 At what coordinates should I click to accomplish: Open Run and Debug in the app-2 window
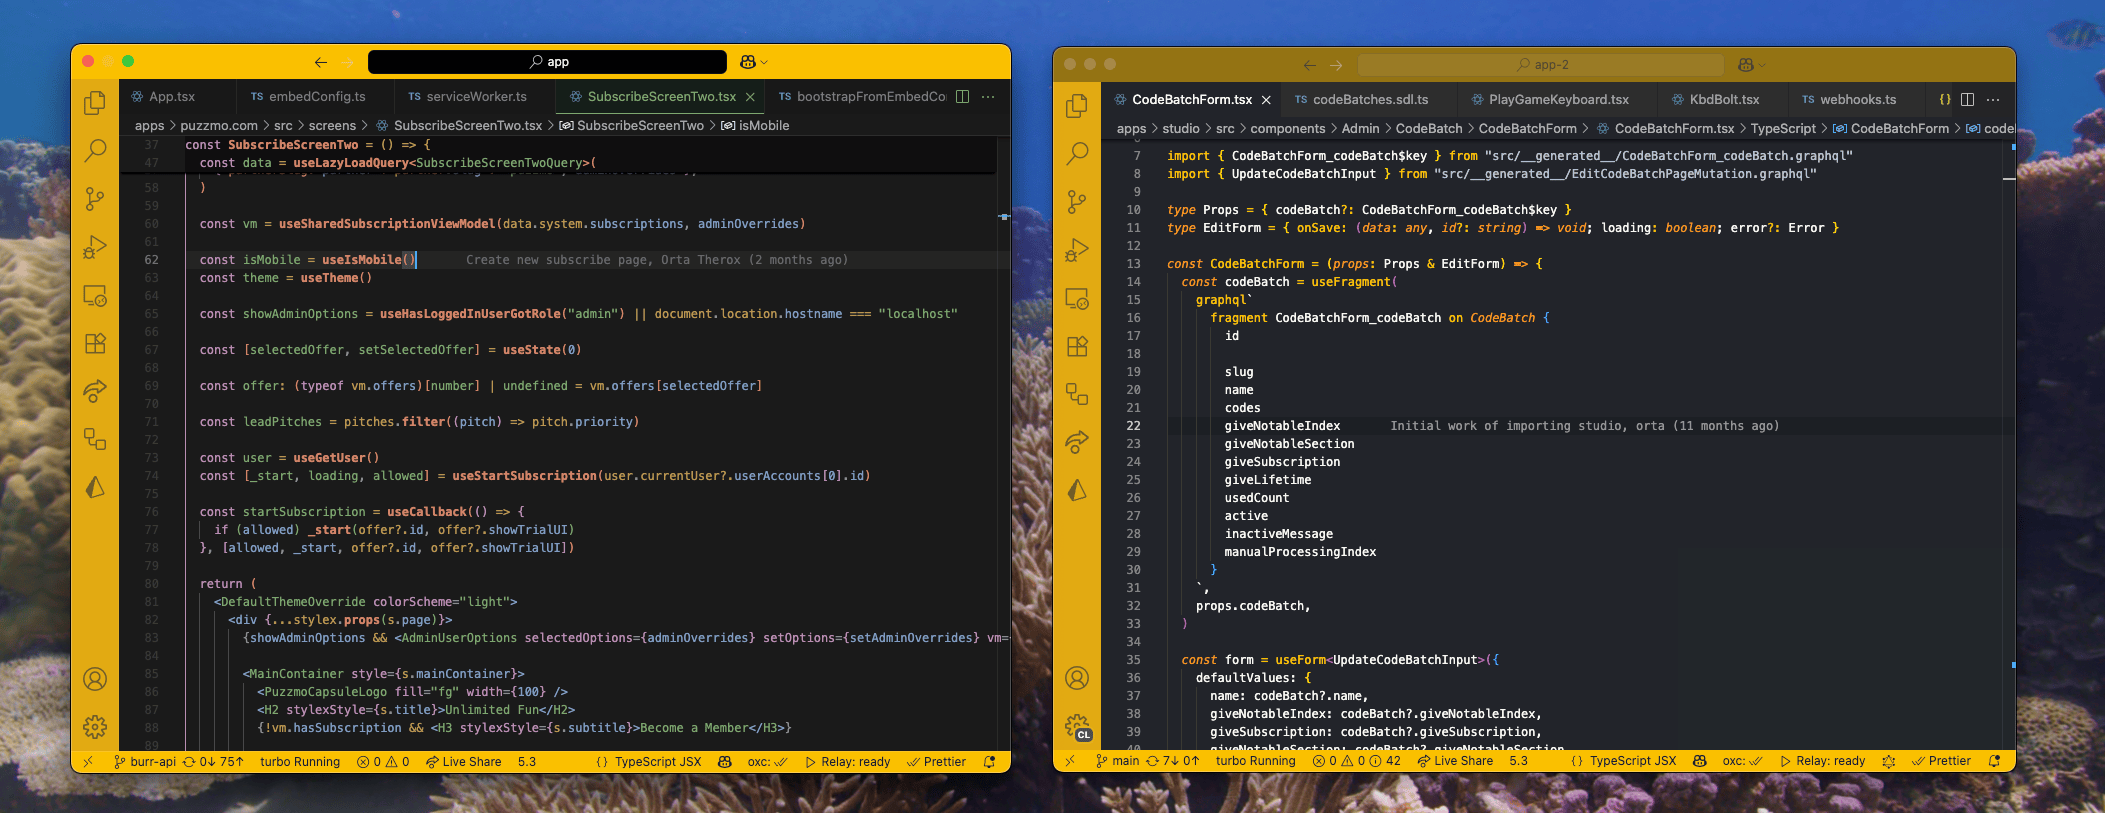point(1077,250)
